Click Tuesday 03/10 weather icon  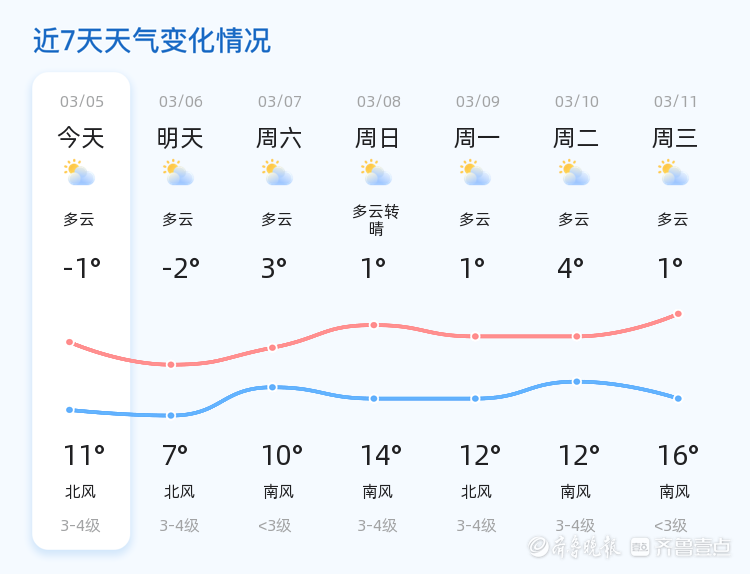click(575, 173)
